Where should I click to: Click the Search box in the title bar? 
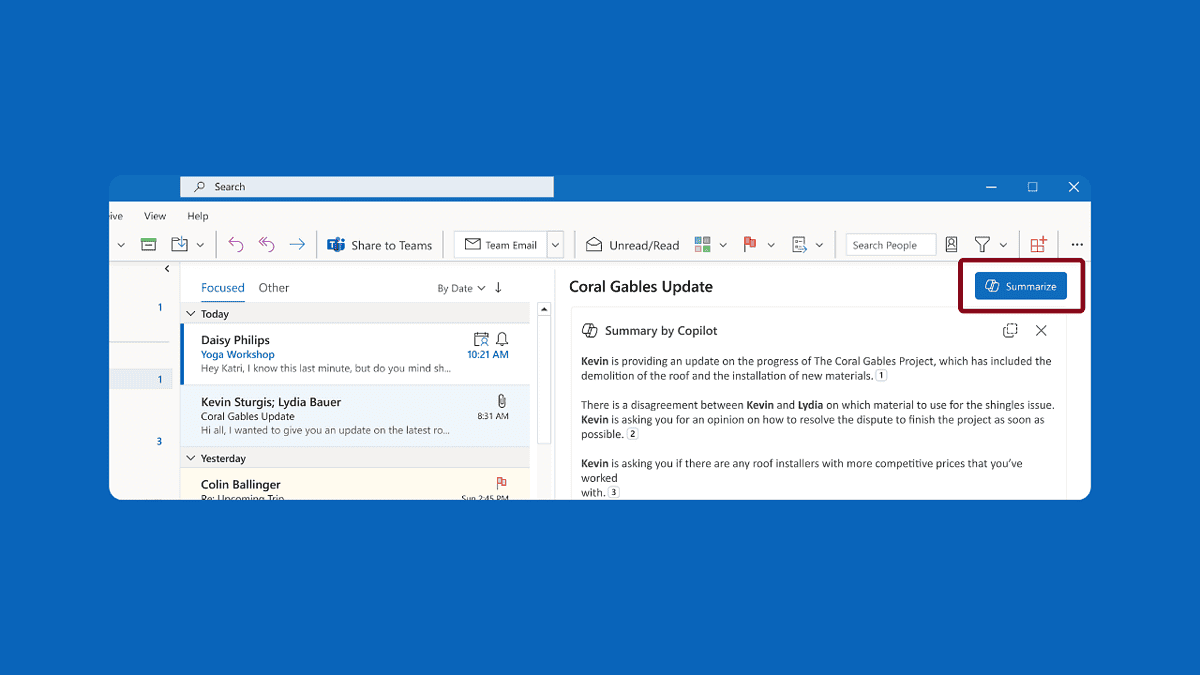tap(367, 187)
